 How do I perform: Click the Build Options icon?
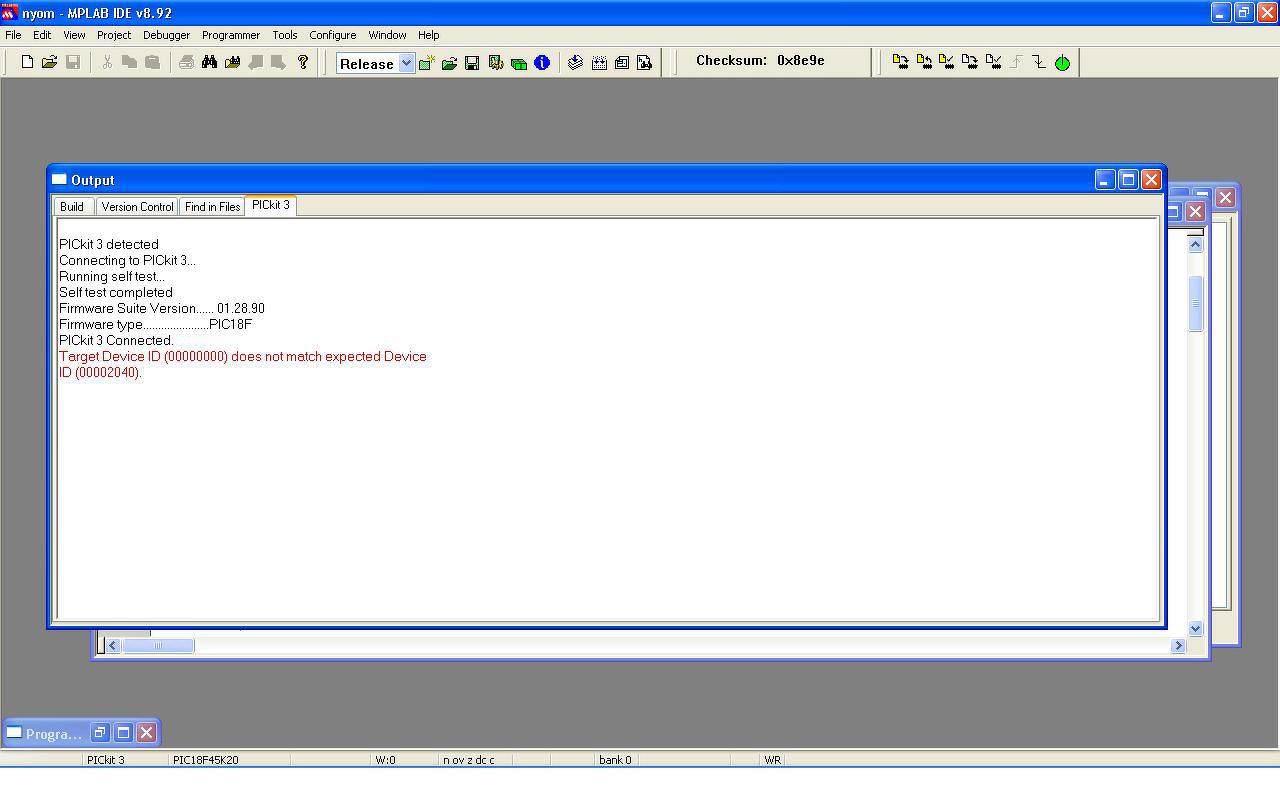click(495, 63)
